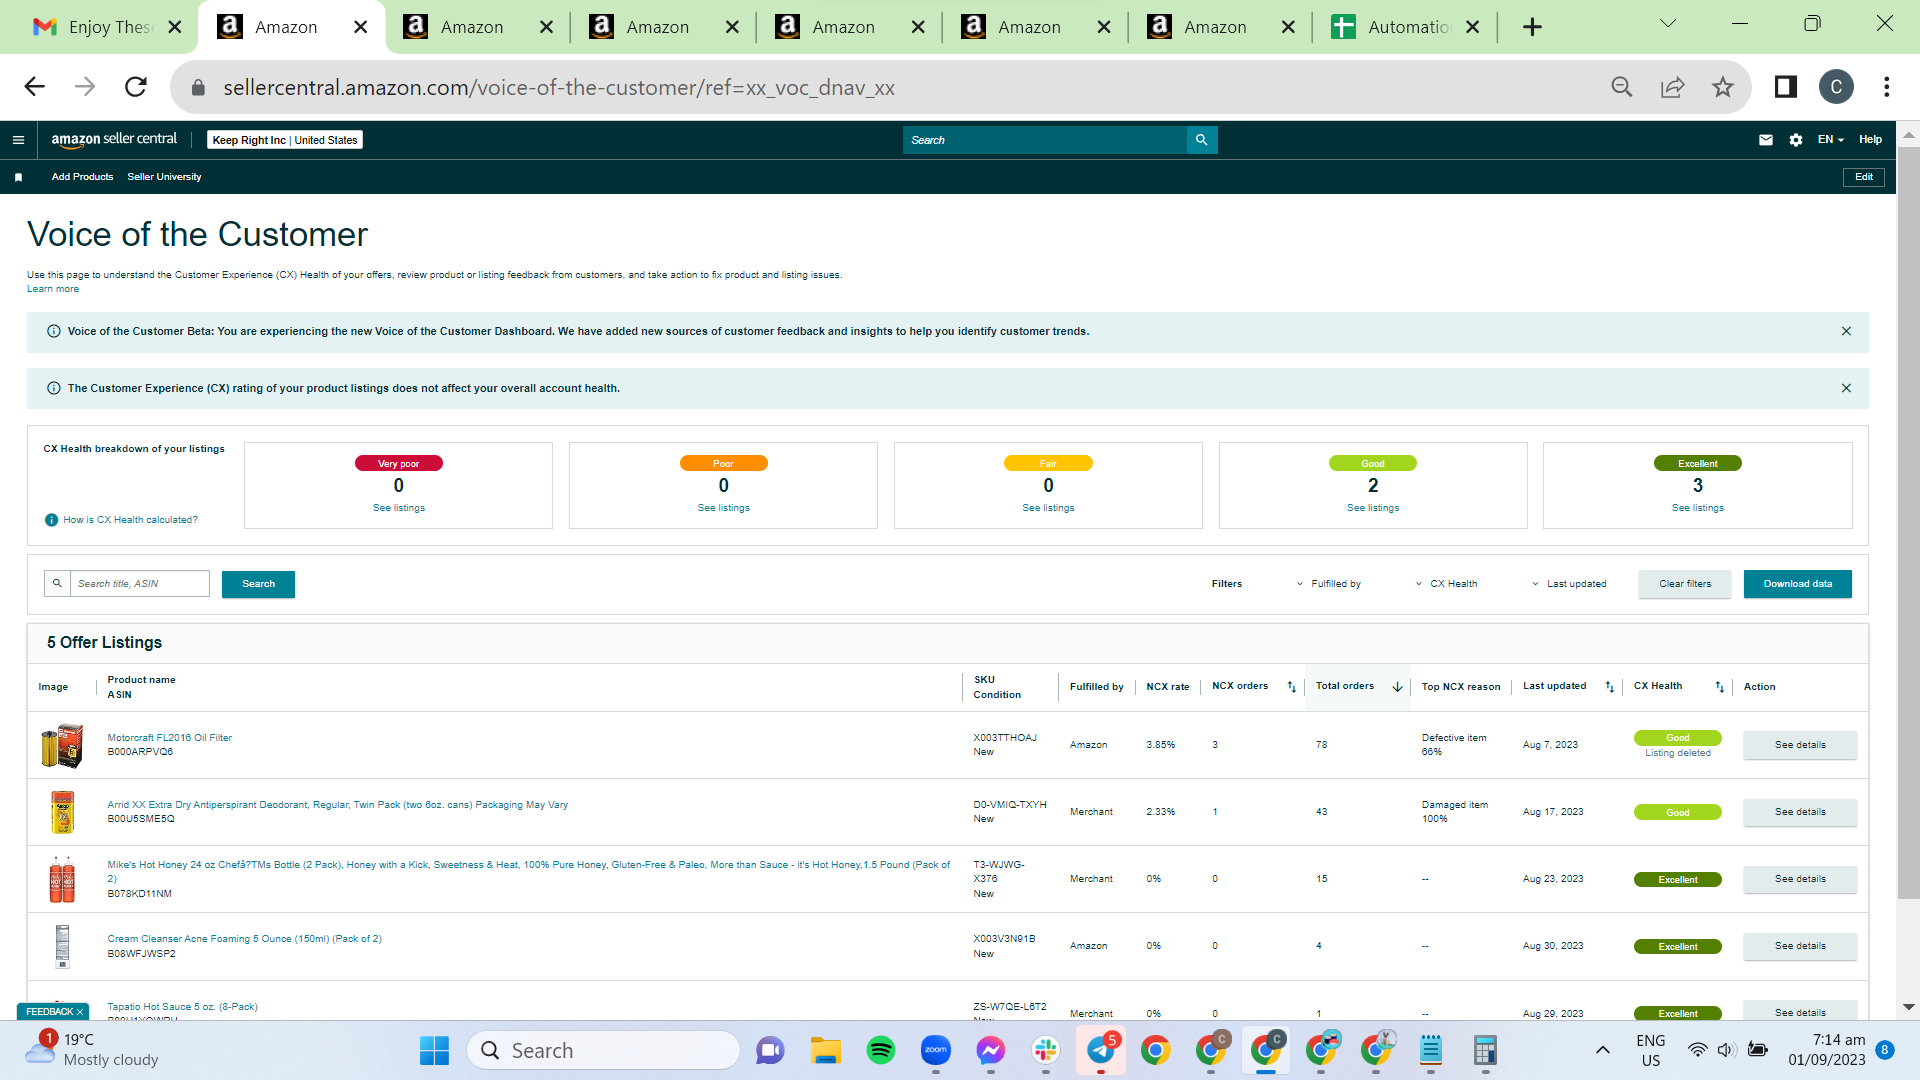Image resolution: width=1920 pixels, height=1080 pixels.
Task: Sort listings by Last updated column
Action: point(1609,687)
